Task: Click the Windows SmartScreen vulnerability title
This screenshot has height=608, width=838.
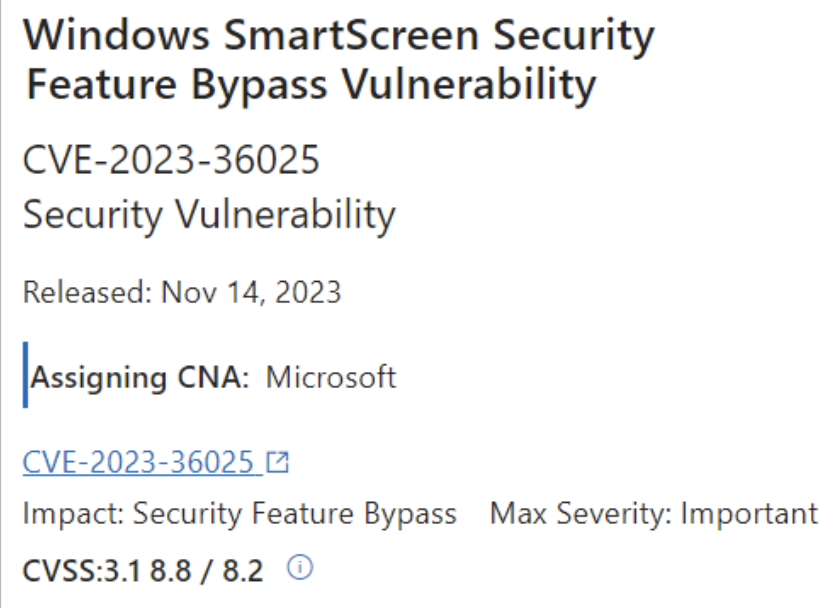Action: [339, 60]
